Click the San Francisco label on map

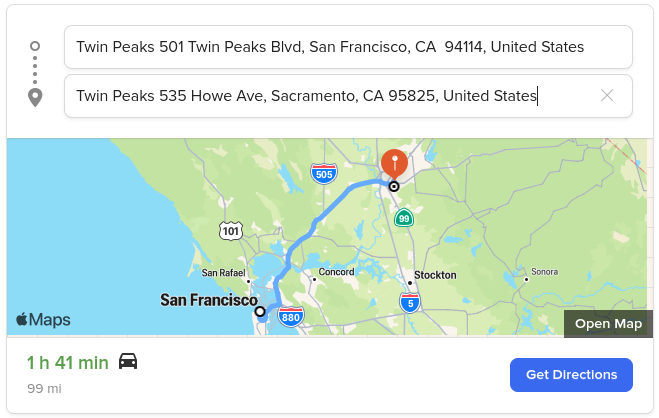(209, 300)
